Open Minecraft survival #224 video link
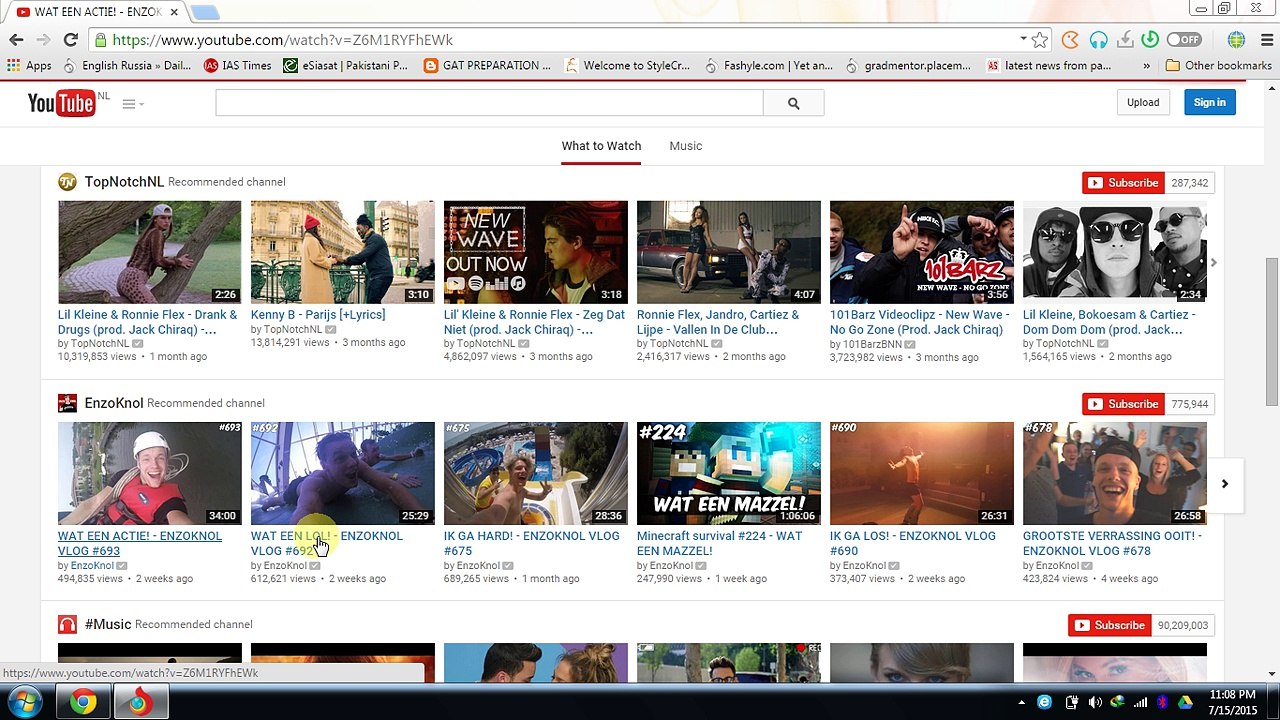Image resolution: width=1280 pixels, height=720 pixels. tap(719, 543)
